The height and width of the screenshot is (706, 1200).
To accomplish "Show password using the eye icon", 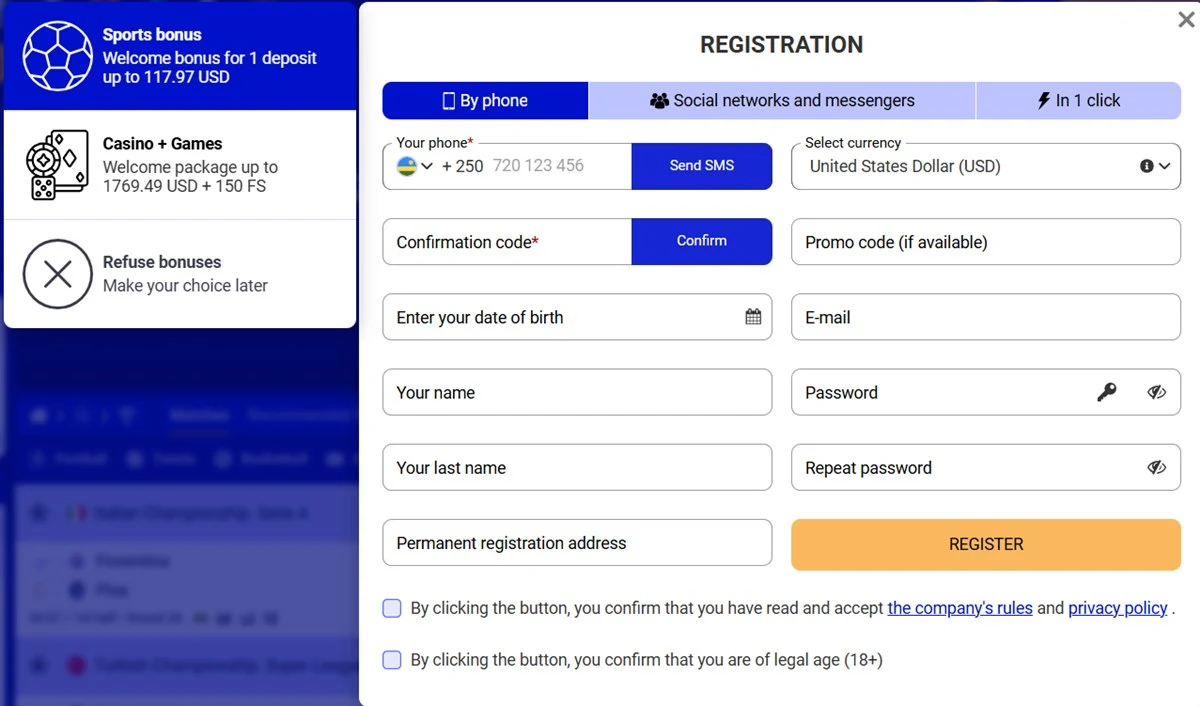I will coord(1157,392).
